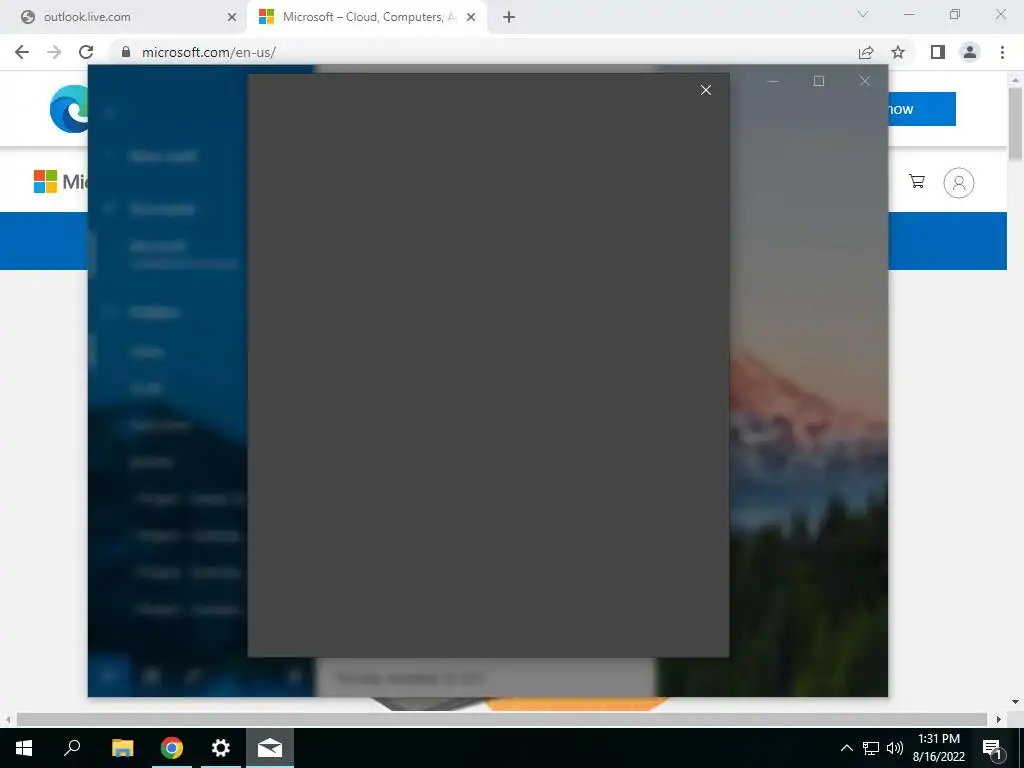Screen dimensions: 1024x768
Task: Click the blue Edge download button
Action: pos(922,109)
